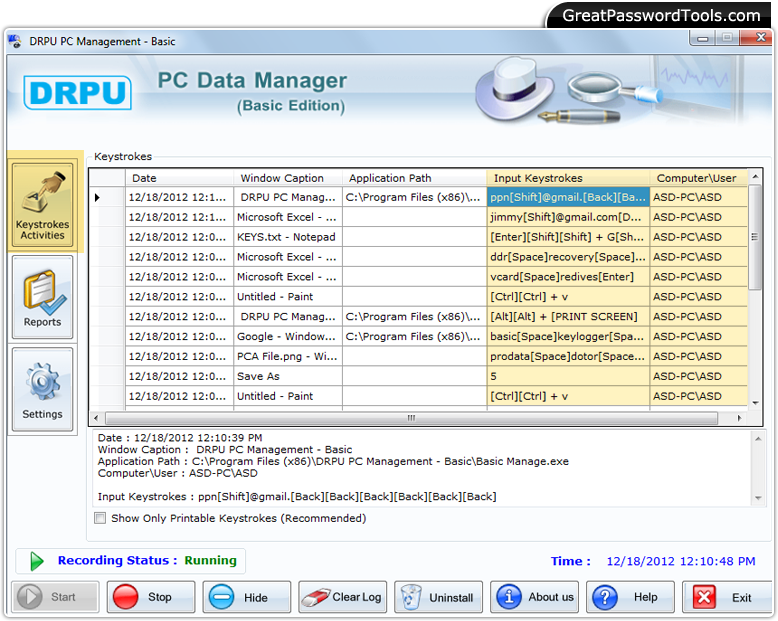This screenshot has width=778, height=621.
Task: Click the greyed Start button
Action: point(55,597)
